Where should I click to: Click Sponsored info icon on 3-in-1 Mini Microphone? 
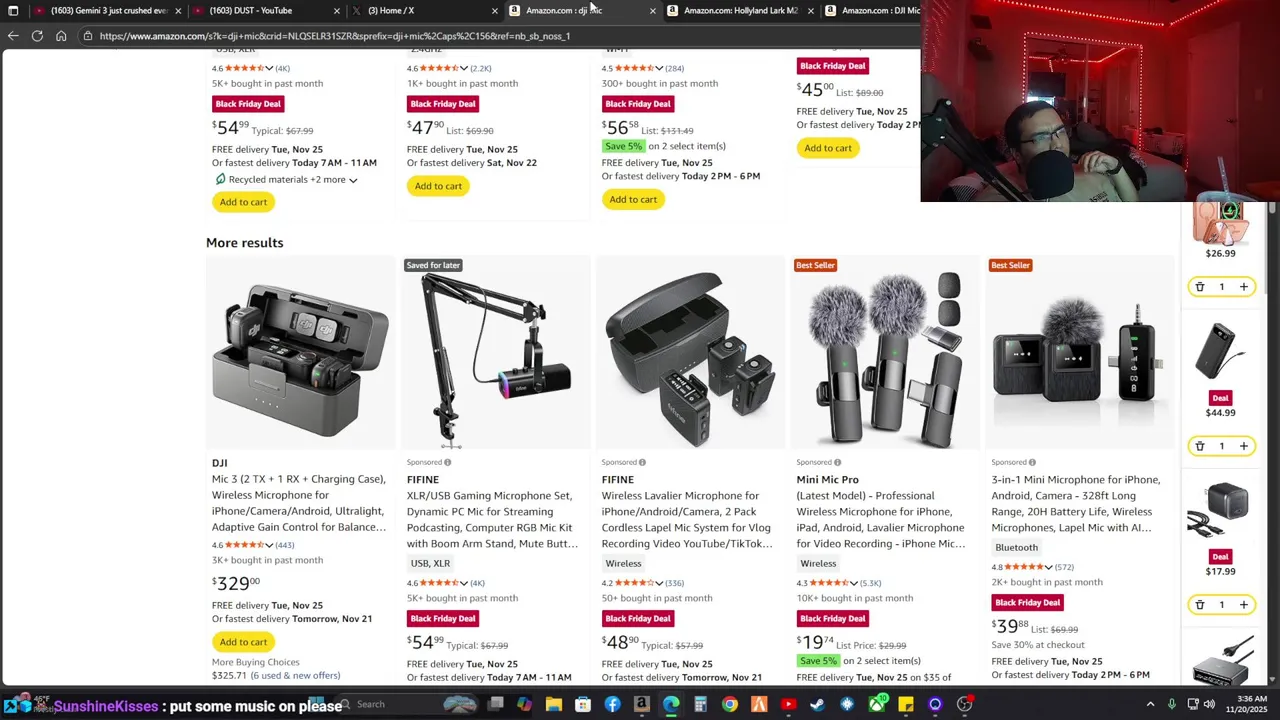(1032, 462)
